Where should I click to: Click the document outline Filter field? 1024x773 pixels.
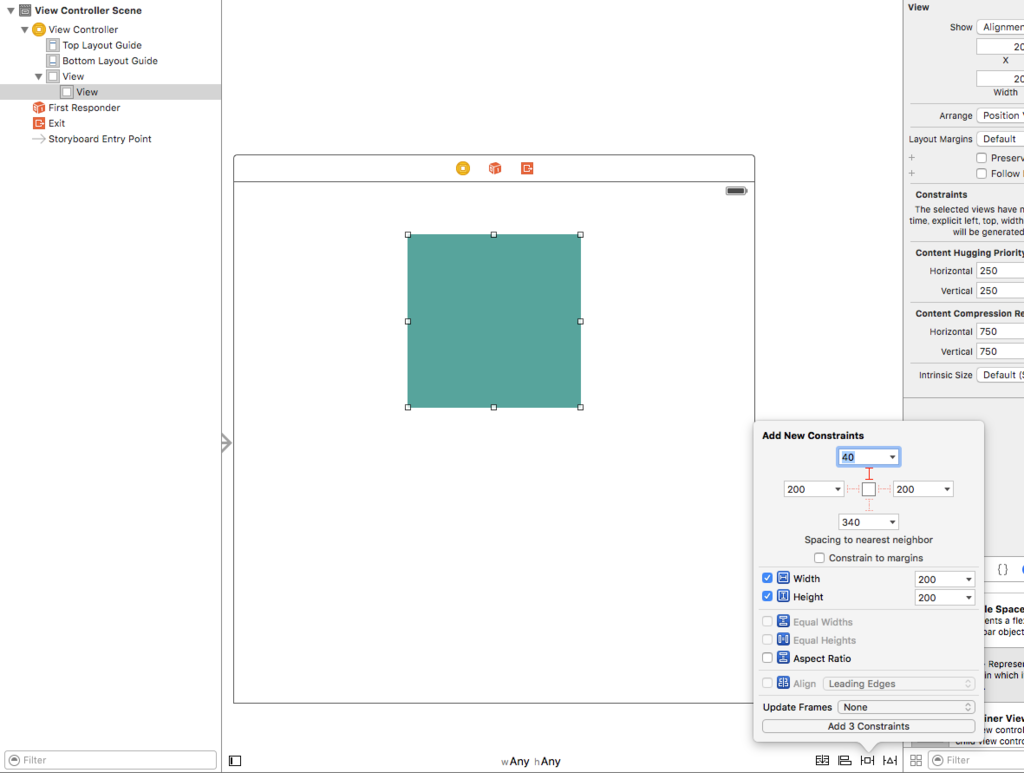coord(110,760)
